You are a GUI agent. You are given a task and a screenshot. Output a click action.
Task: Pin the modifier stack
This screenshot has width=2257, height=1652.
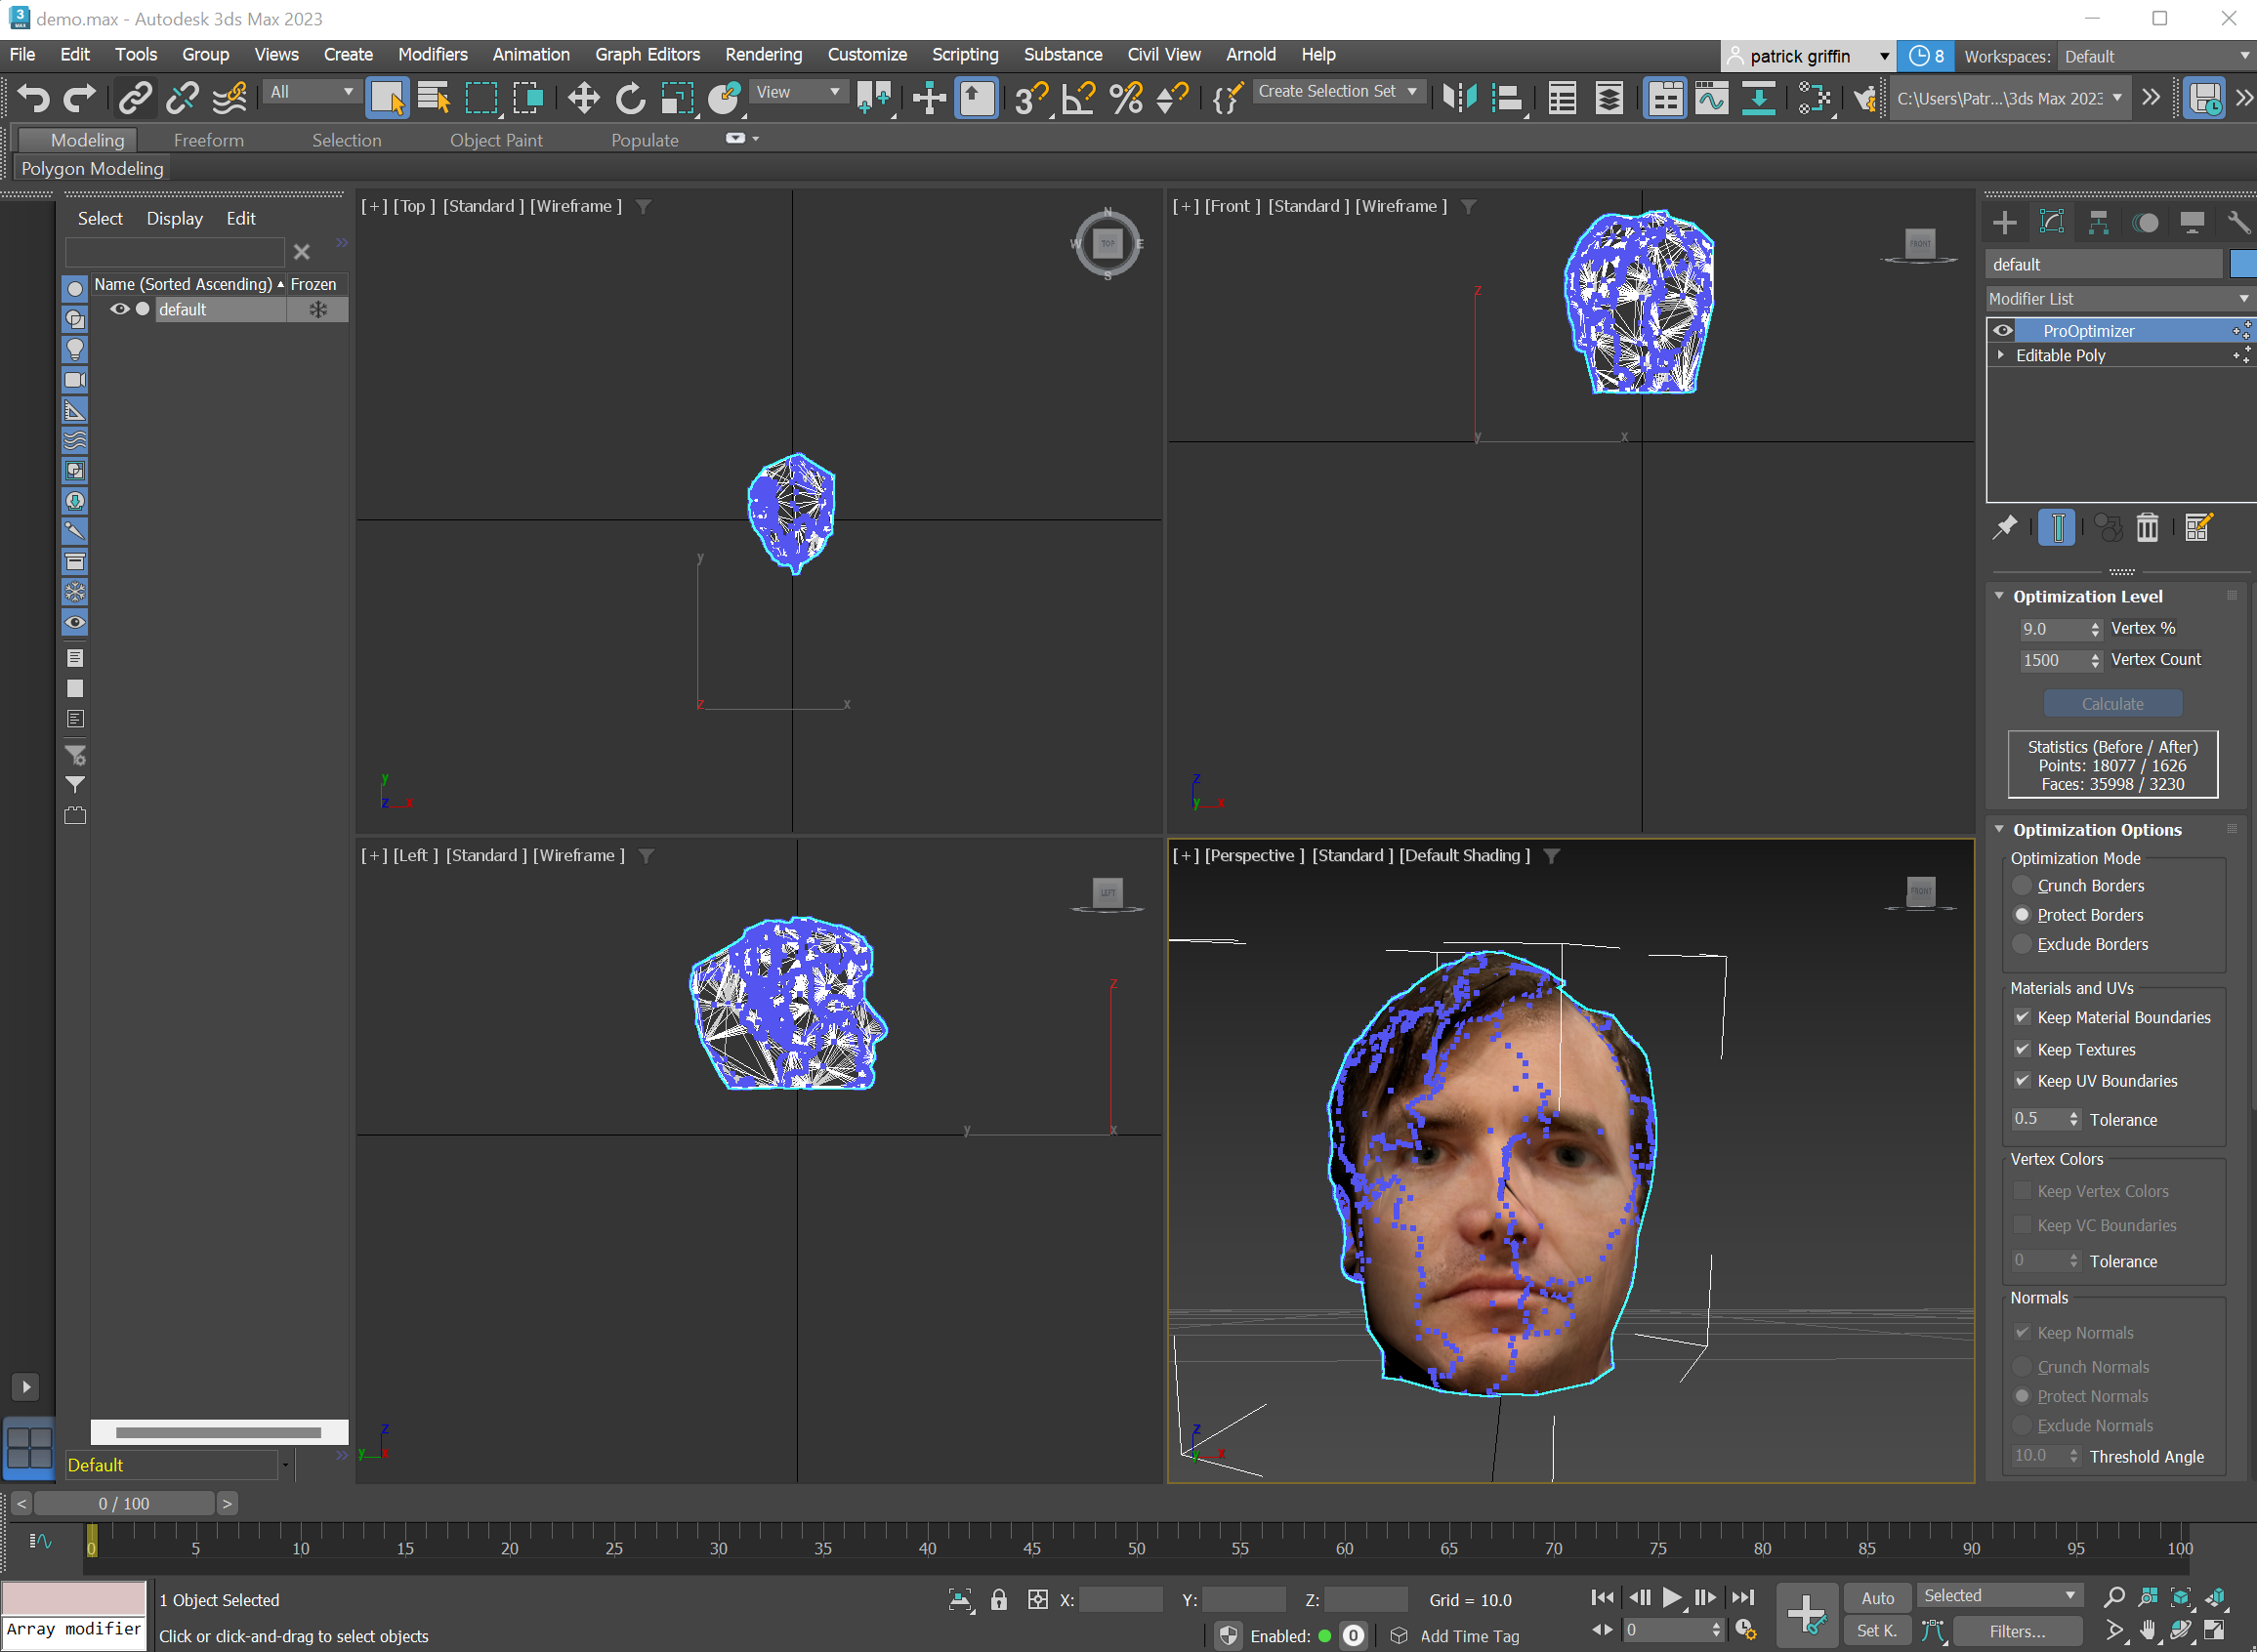coord(2006,527)
